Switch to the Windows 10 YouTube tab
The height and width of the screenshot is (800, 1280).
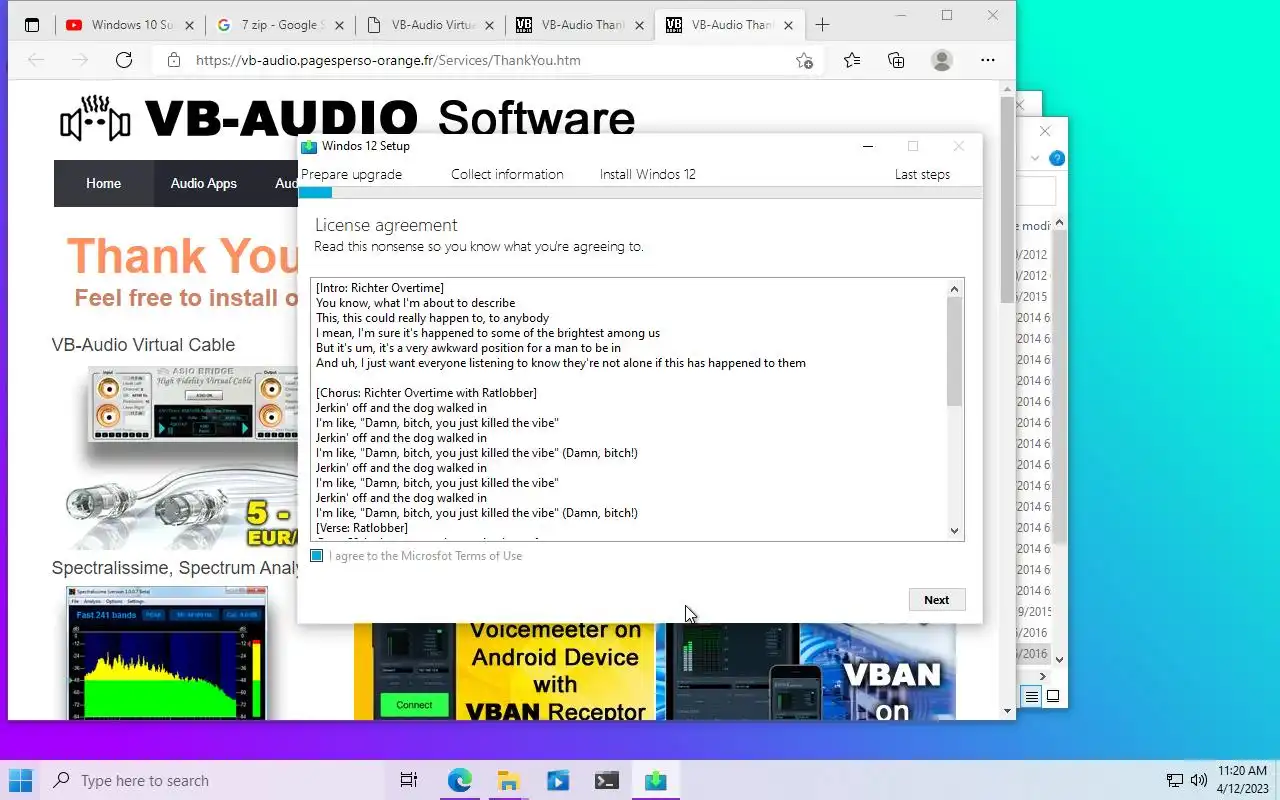tap(130, 25)
